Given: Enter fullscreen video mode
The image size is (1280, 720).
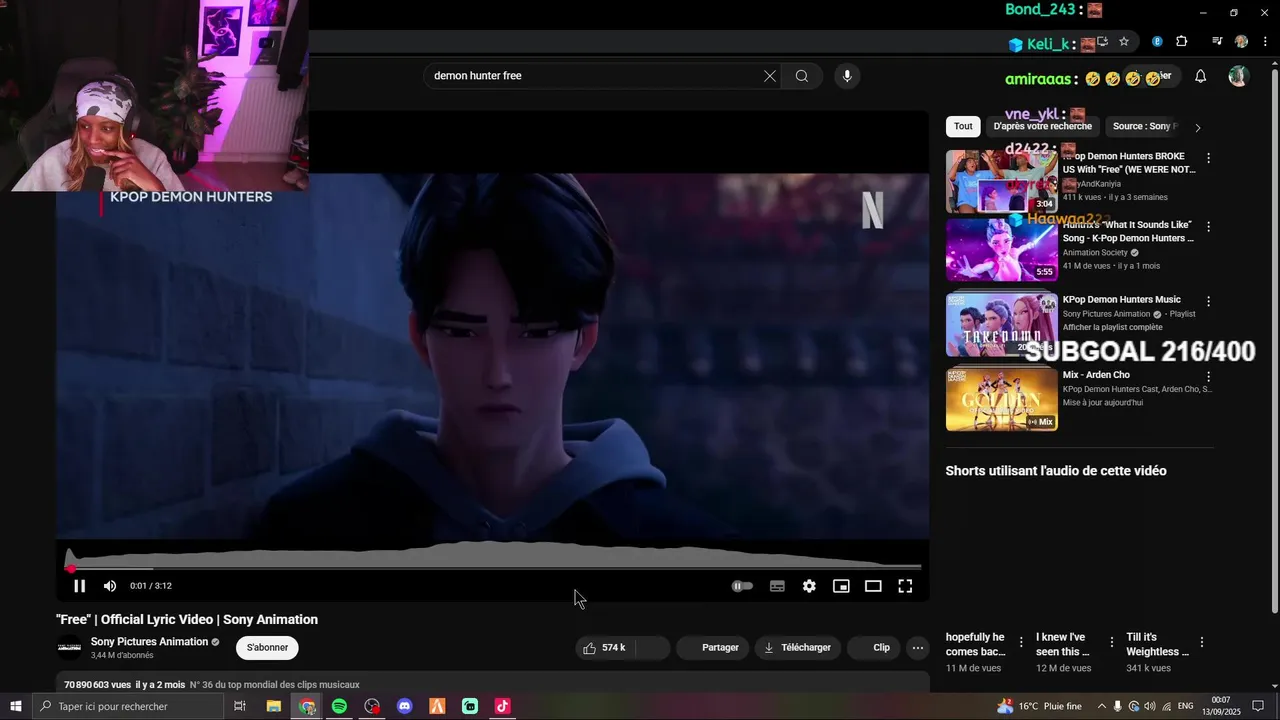Looking at the screenshot, I should coord(905,586).
